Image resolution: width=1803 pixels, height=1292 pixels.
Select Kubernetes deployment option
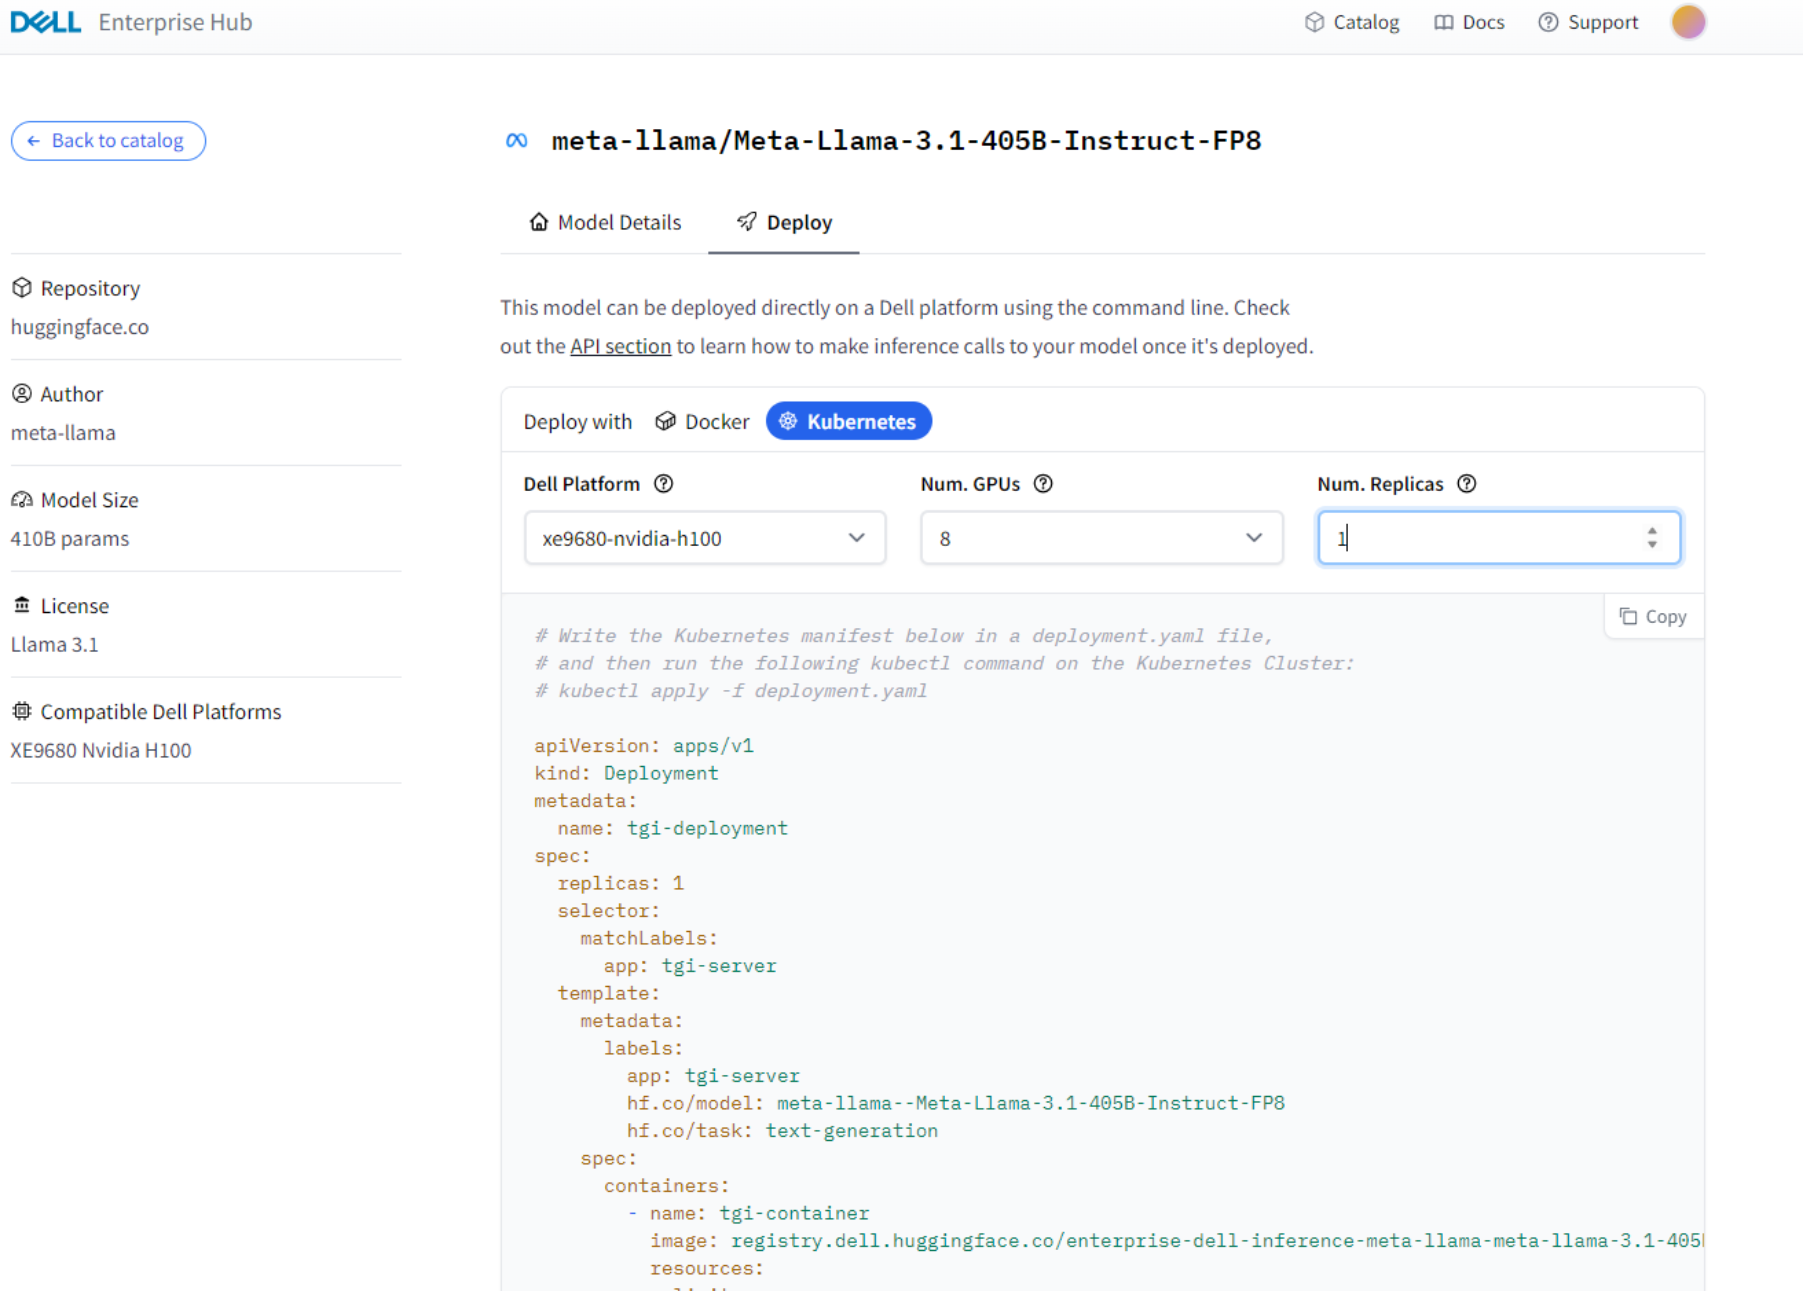[849, 421]
